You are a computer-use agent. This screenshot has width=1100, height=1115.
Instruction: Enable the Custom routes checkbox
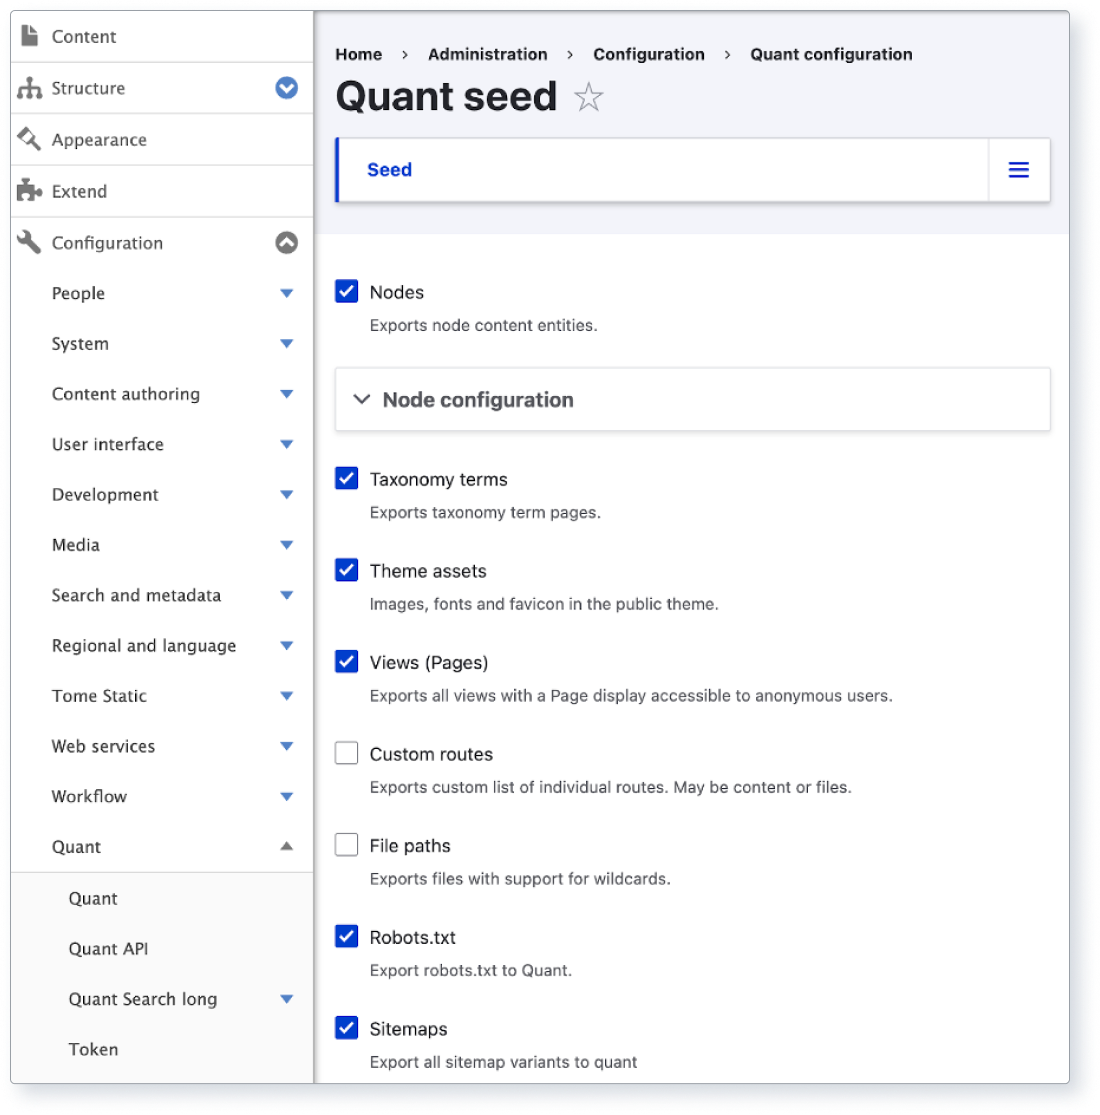[345, 753]
